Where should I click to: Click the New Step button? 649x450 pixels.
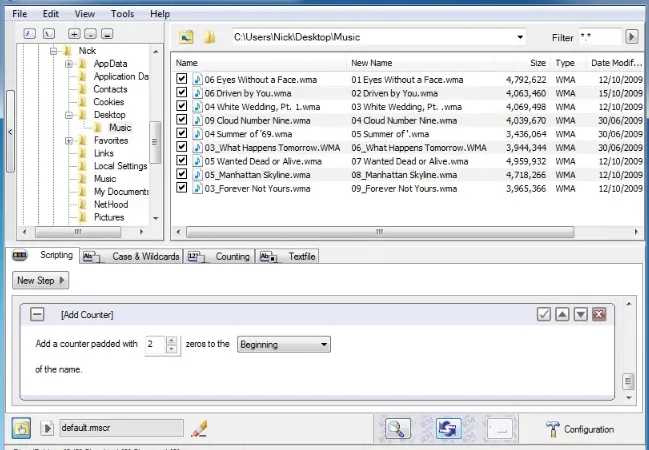click(41, 280)
